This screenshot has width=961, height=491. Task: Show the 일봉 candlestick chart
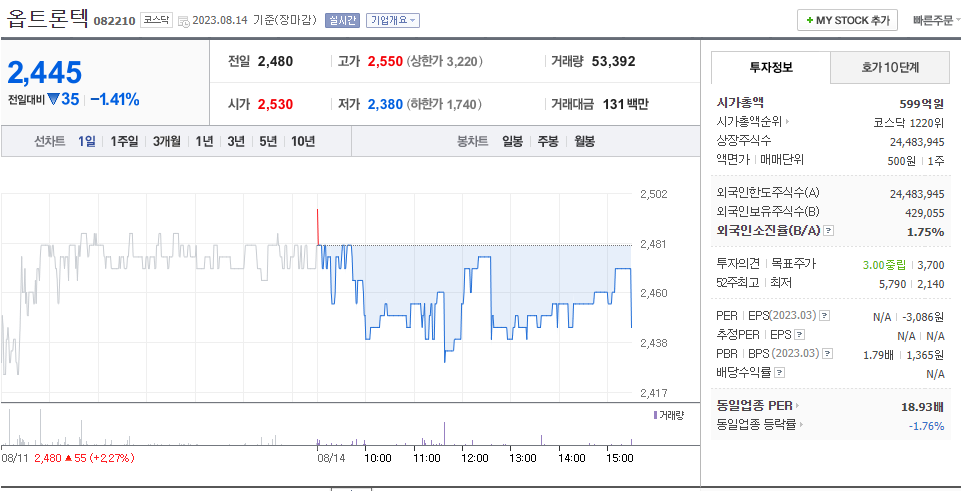(x=512, y=142)
